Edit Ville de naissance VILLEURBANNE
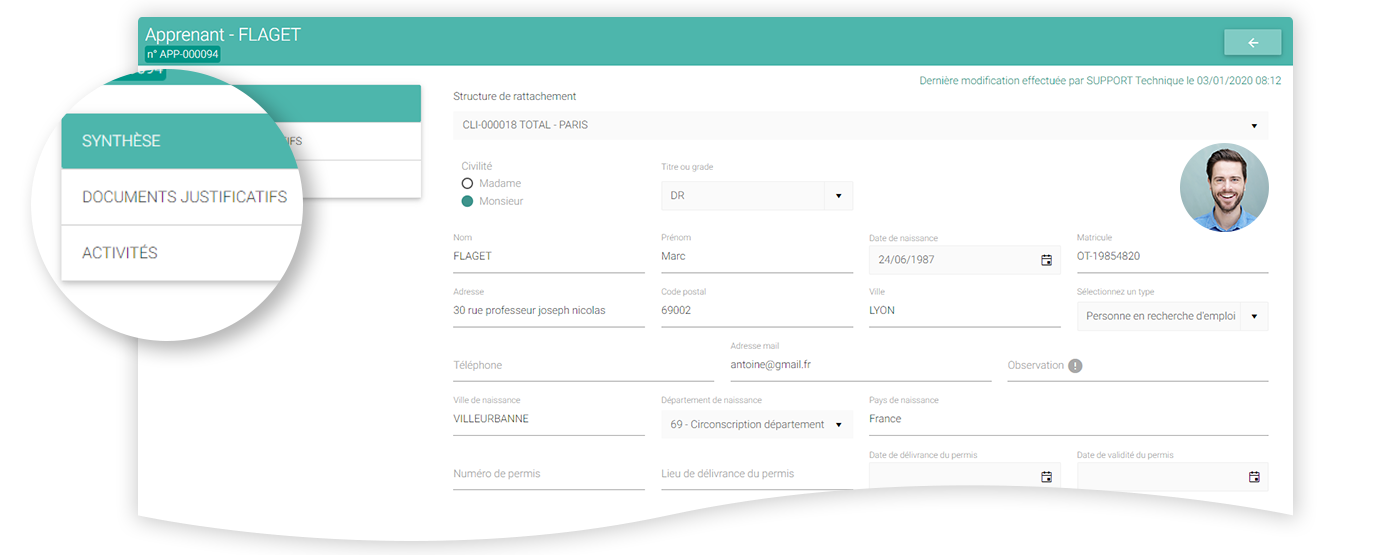Viewport: 1380px width, 555px height. (548, 420)
